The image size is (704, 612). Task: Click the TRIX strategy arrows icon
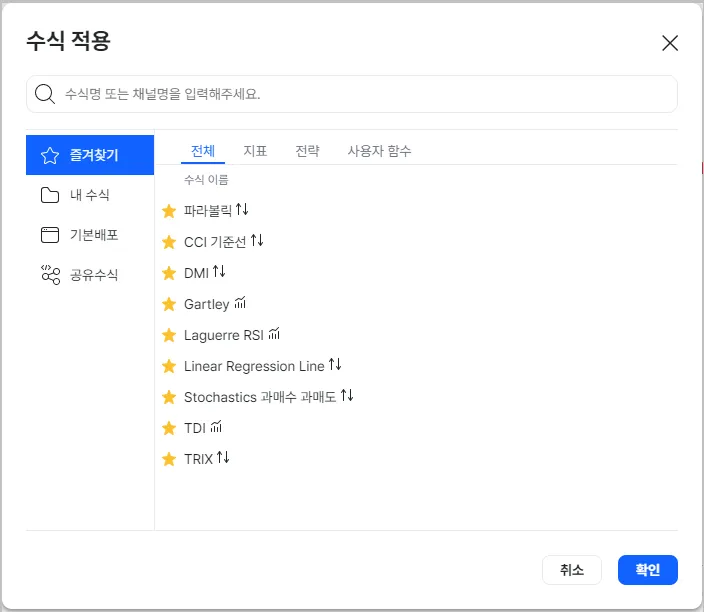pos(223,458)
